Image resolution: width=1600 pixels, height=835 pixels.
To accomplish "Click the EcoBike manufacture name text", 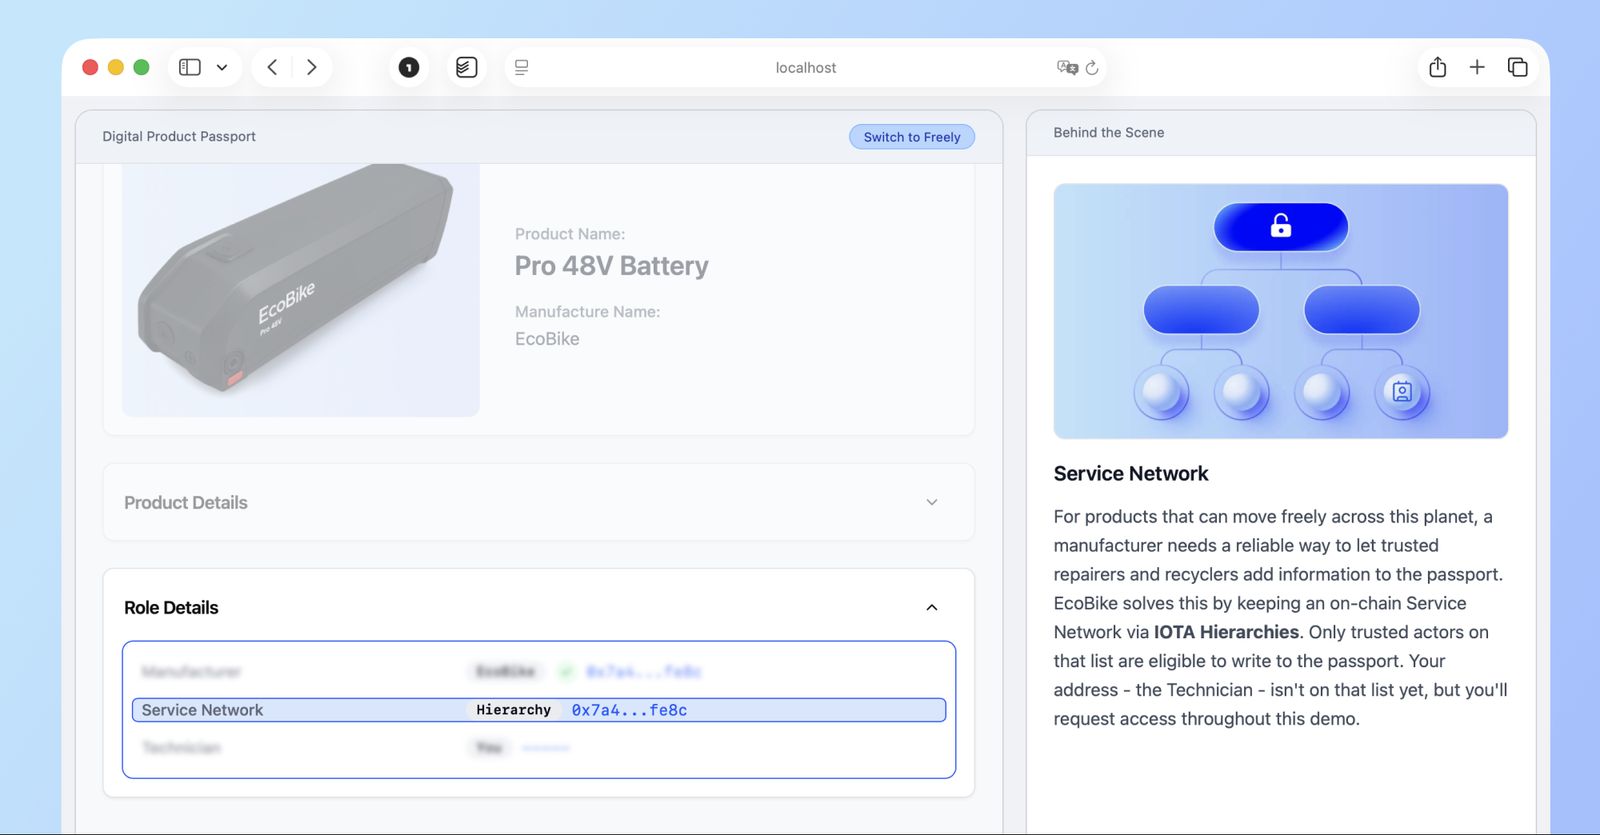I will [547, 339].
